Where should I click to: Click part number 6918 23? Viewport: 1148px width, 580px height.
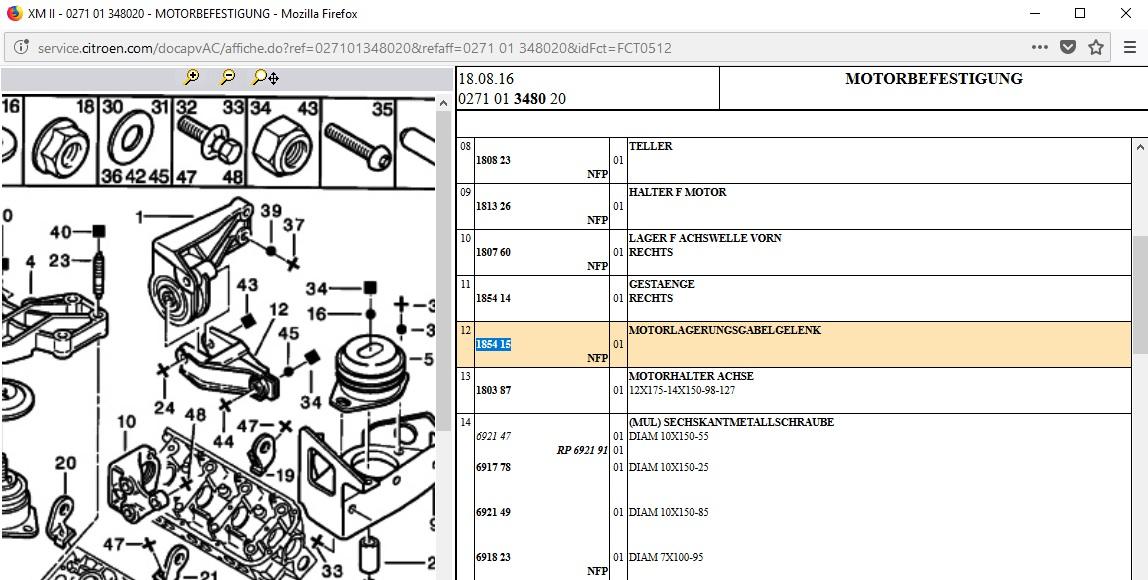pos(493,557)
